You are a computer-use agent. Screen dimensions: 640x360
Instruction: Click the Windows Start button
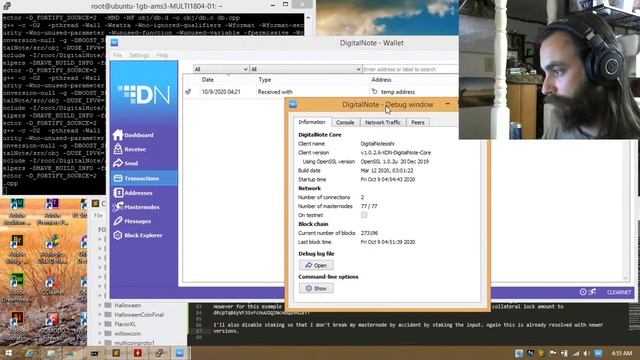click(8, 353)
